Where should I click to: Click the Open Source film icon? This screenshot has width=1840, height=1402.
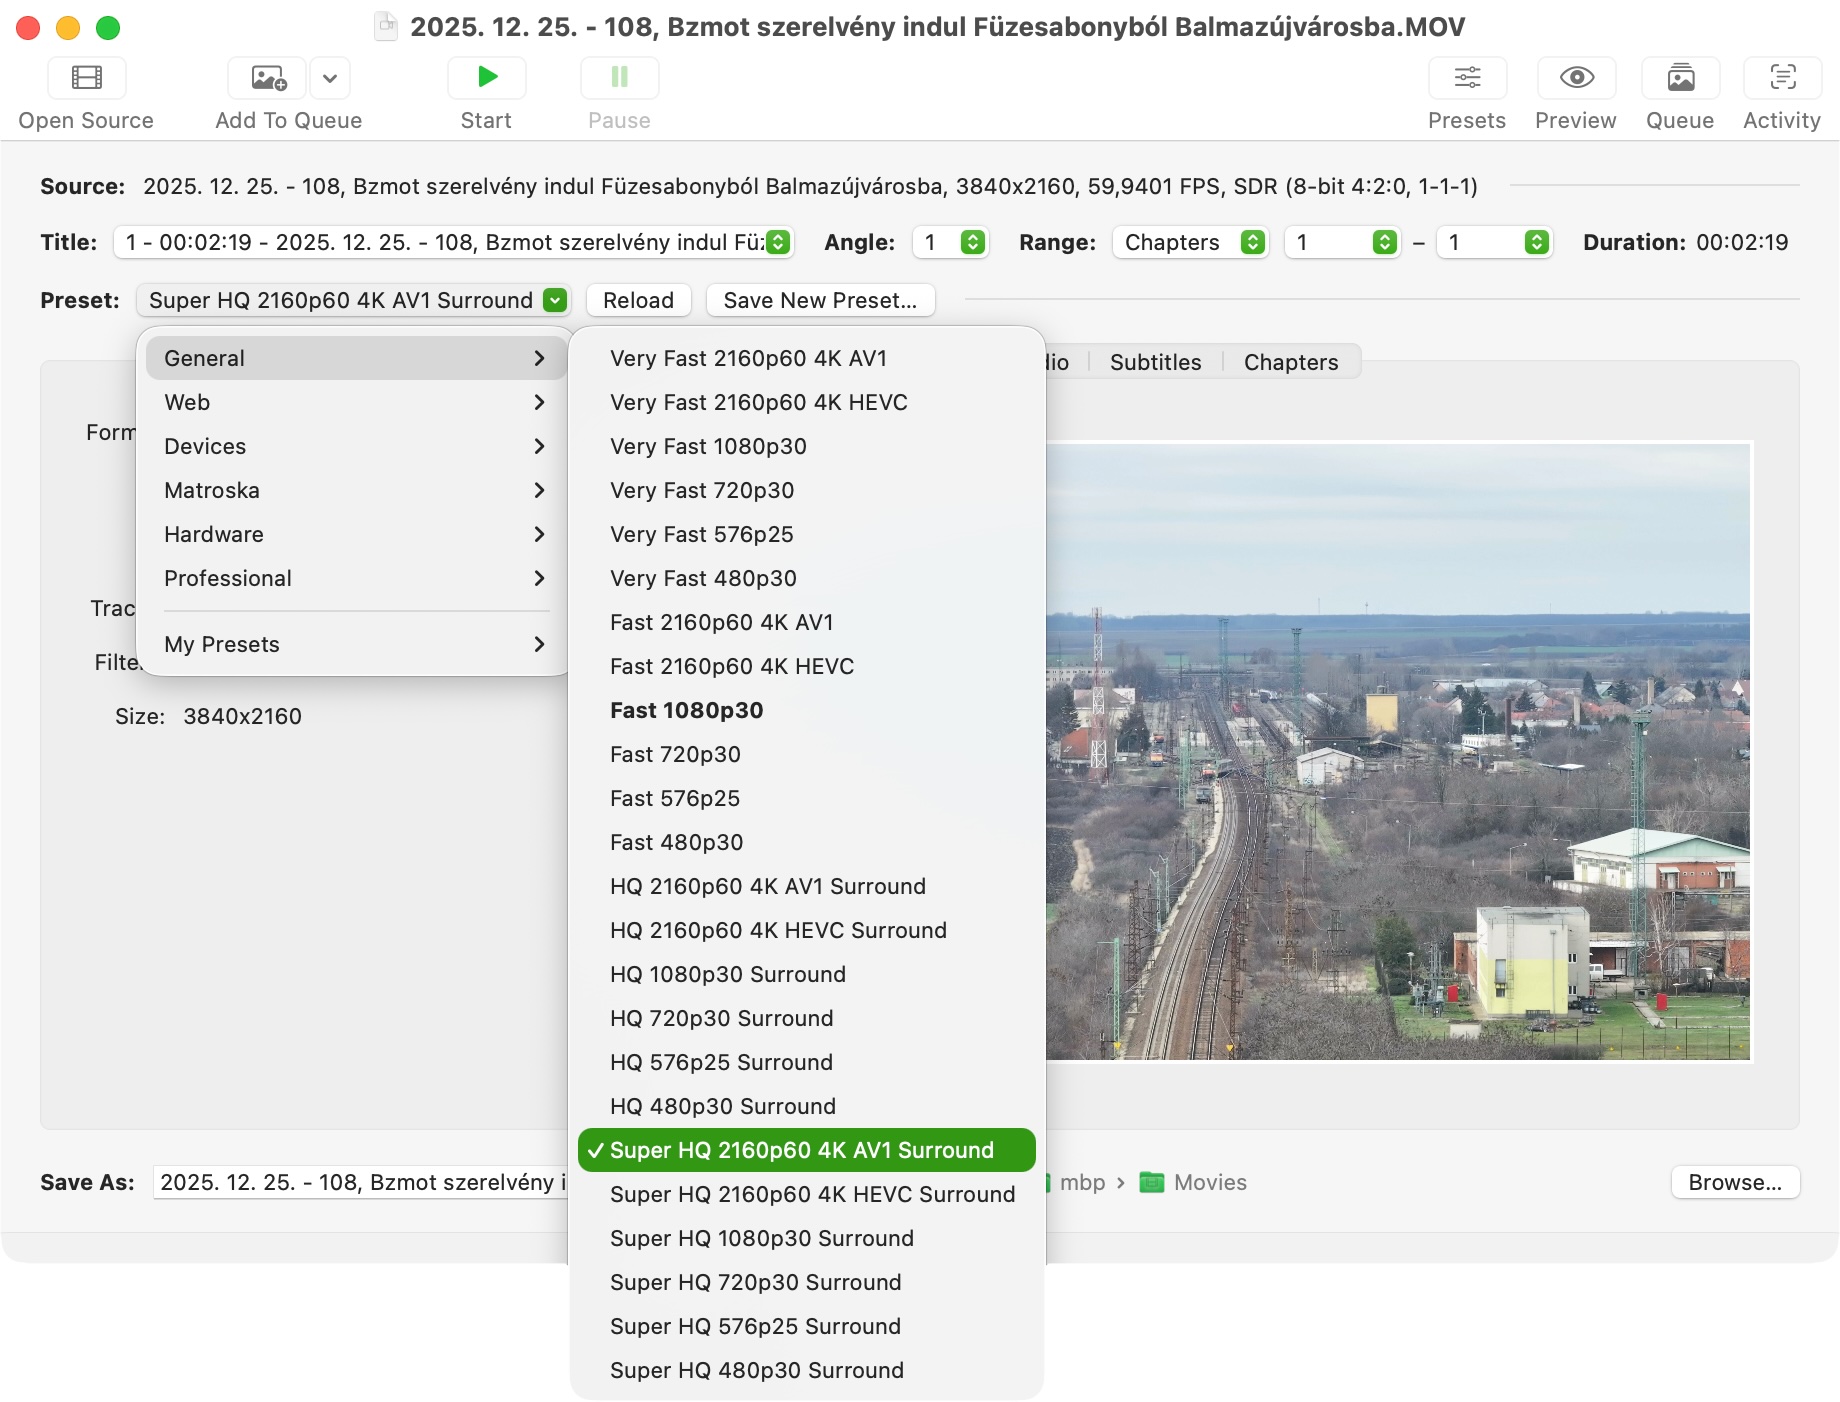[x=87, y=78]
